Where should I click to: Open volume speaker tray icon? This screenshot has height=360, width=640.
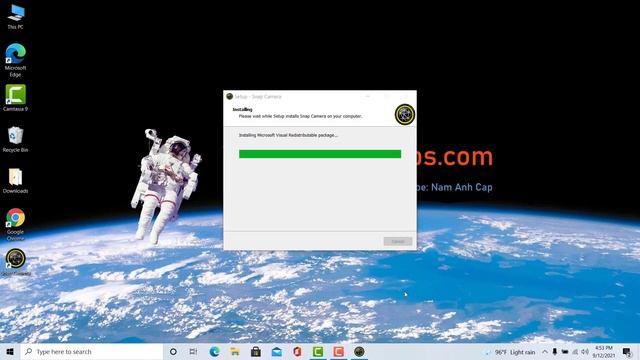click(x=585, y=352)
